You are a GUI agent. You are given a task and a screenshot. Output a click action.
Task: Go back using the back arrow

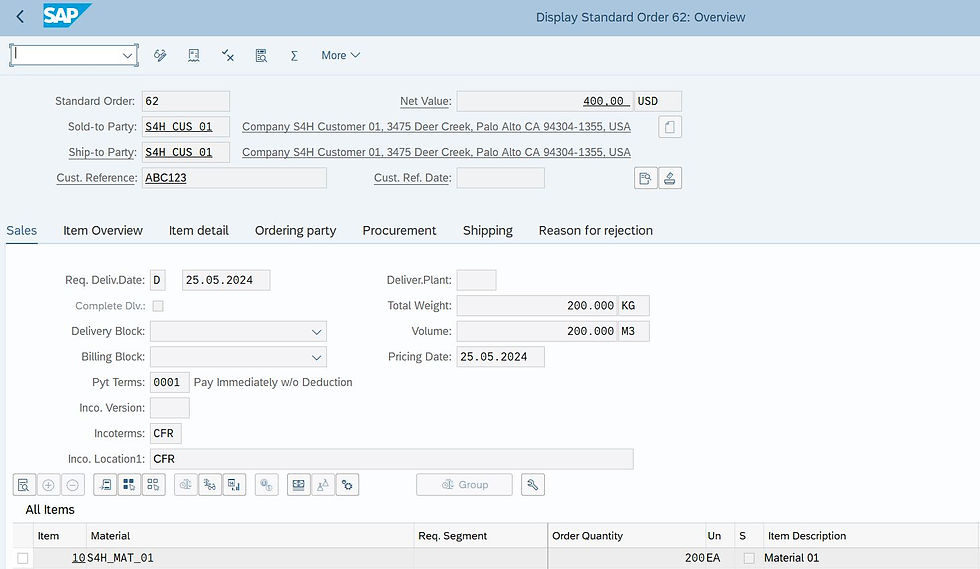[20, 17]
